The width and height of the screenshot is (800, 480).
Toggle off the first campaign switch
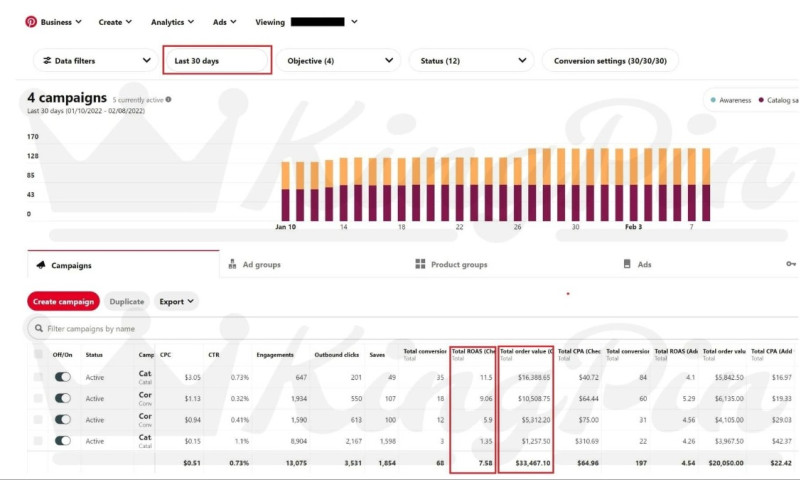[x=62, y=377]
